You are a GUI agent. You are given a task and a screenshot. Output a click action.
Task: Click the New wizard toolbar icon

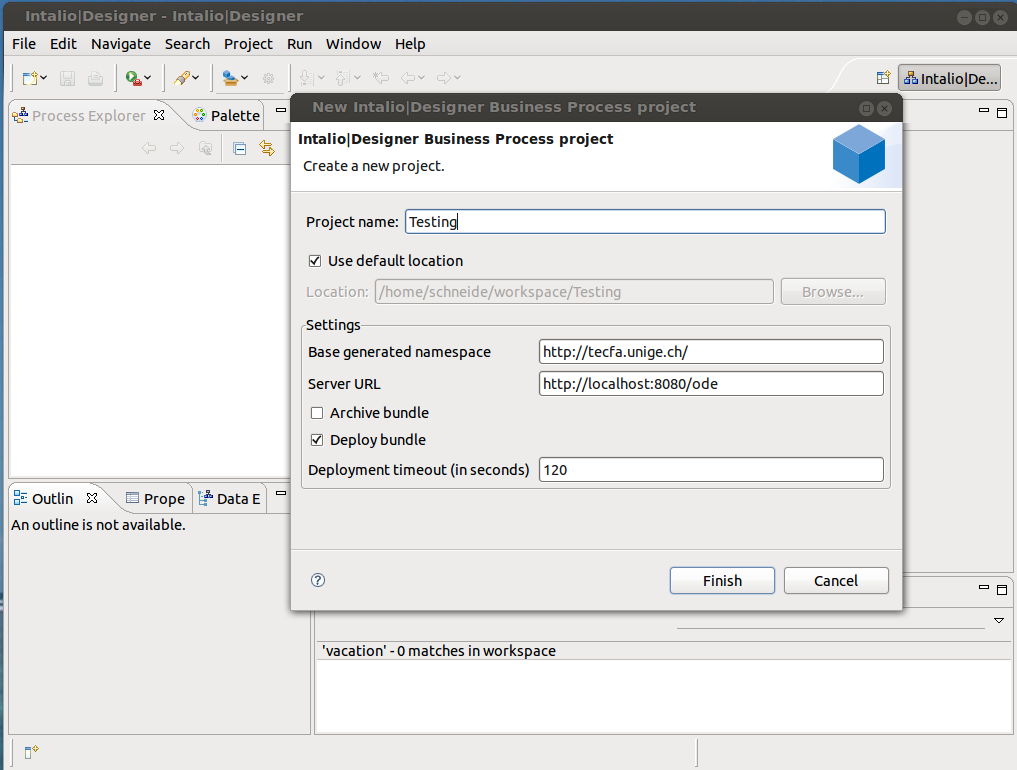(x=30, y=78)
